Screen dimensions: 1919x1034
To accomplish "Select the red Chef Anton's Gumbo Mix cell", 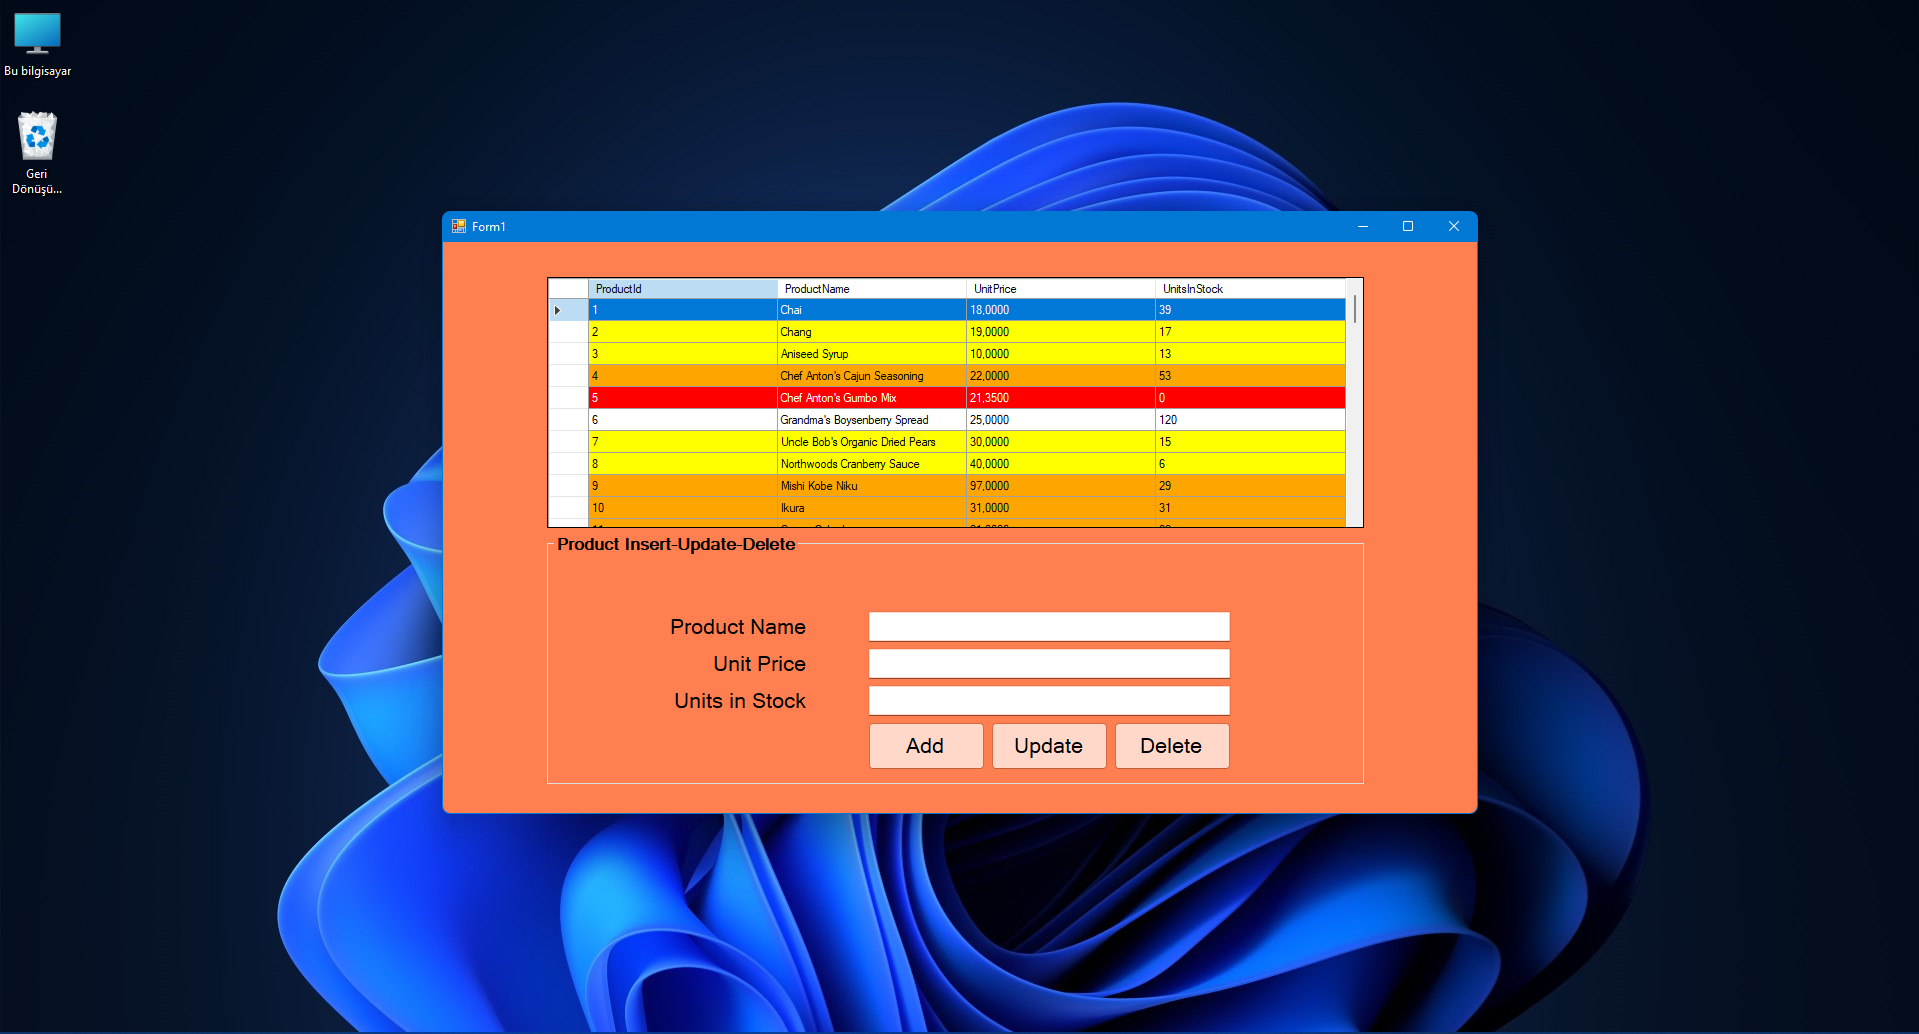I will (871, 398).
